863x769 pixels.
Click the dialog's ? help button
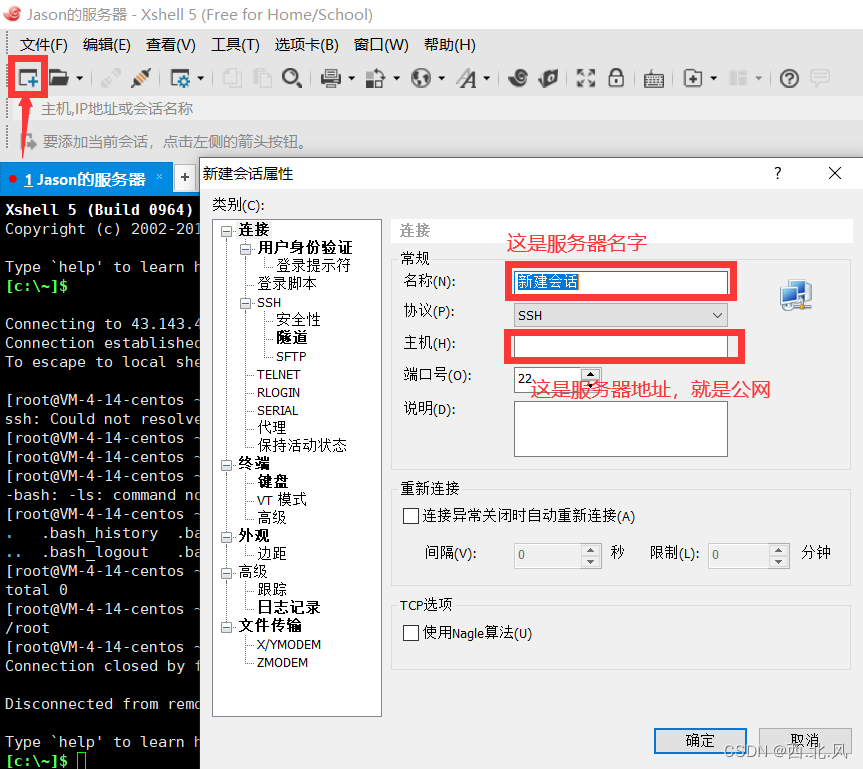(x=777, y=173)
